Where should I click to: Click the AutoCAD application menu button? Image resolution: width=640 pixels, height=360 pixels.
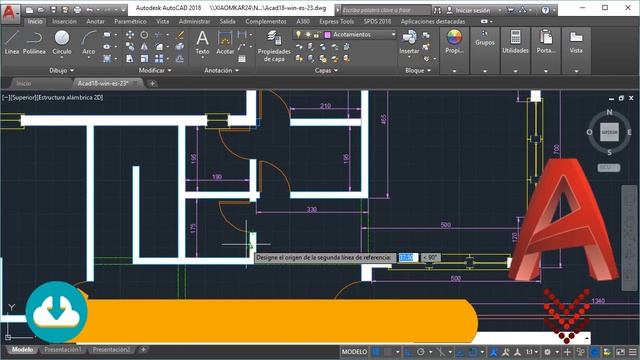coord(10,13)
